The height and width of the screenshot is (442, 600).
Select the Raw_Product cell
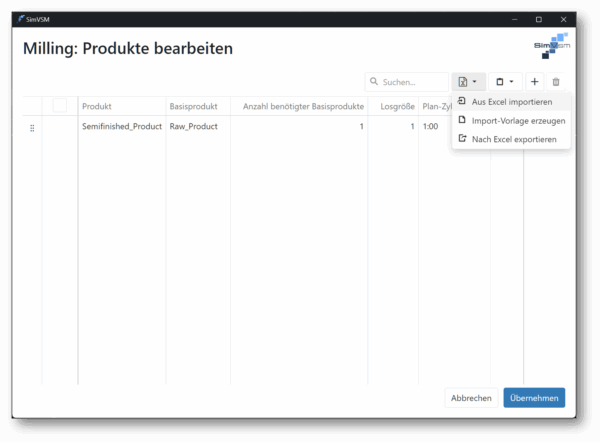click(x=193, y=127)
